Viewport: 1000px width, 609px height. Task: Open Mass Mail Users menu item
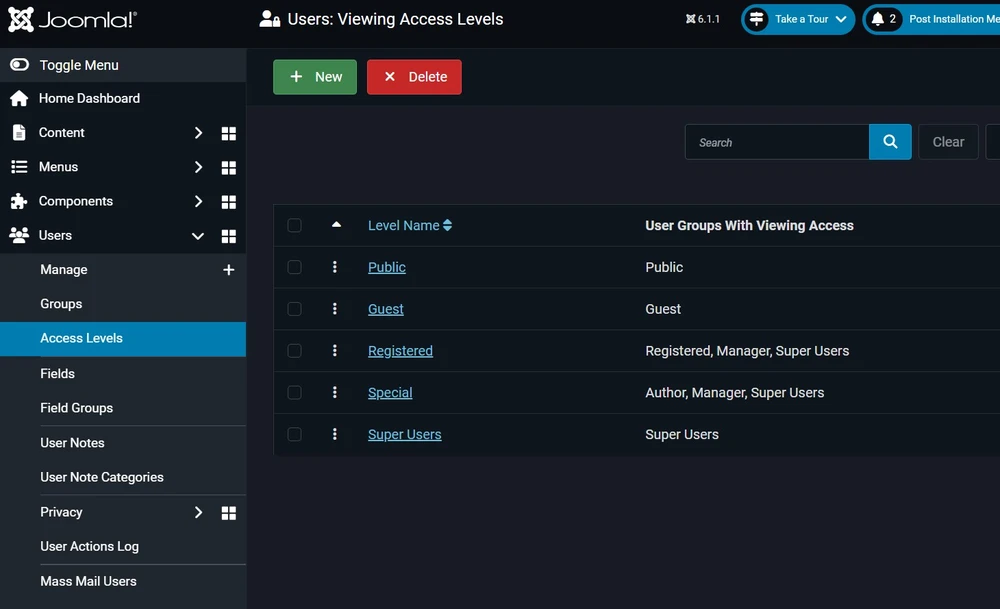coord(88,581)
